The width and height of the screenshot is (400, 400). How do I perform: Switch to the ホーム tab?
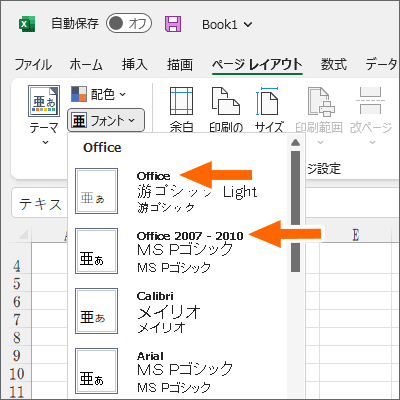pyautogui.click(x=86, y=64)
